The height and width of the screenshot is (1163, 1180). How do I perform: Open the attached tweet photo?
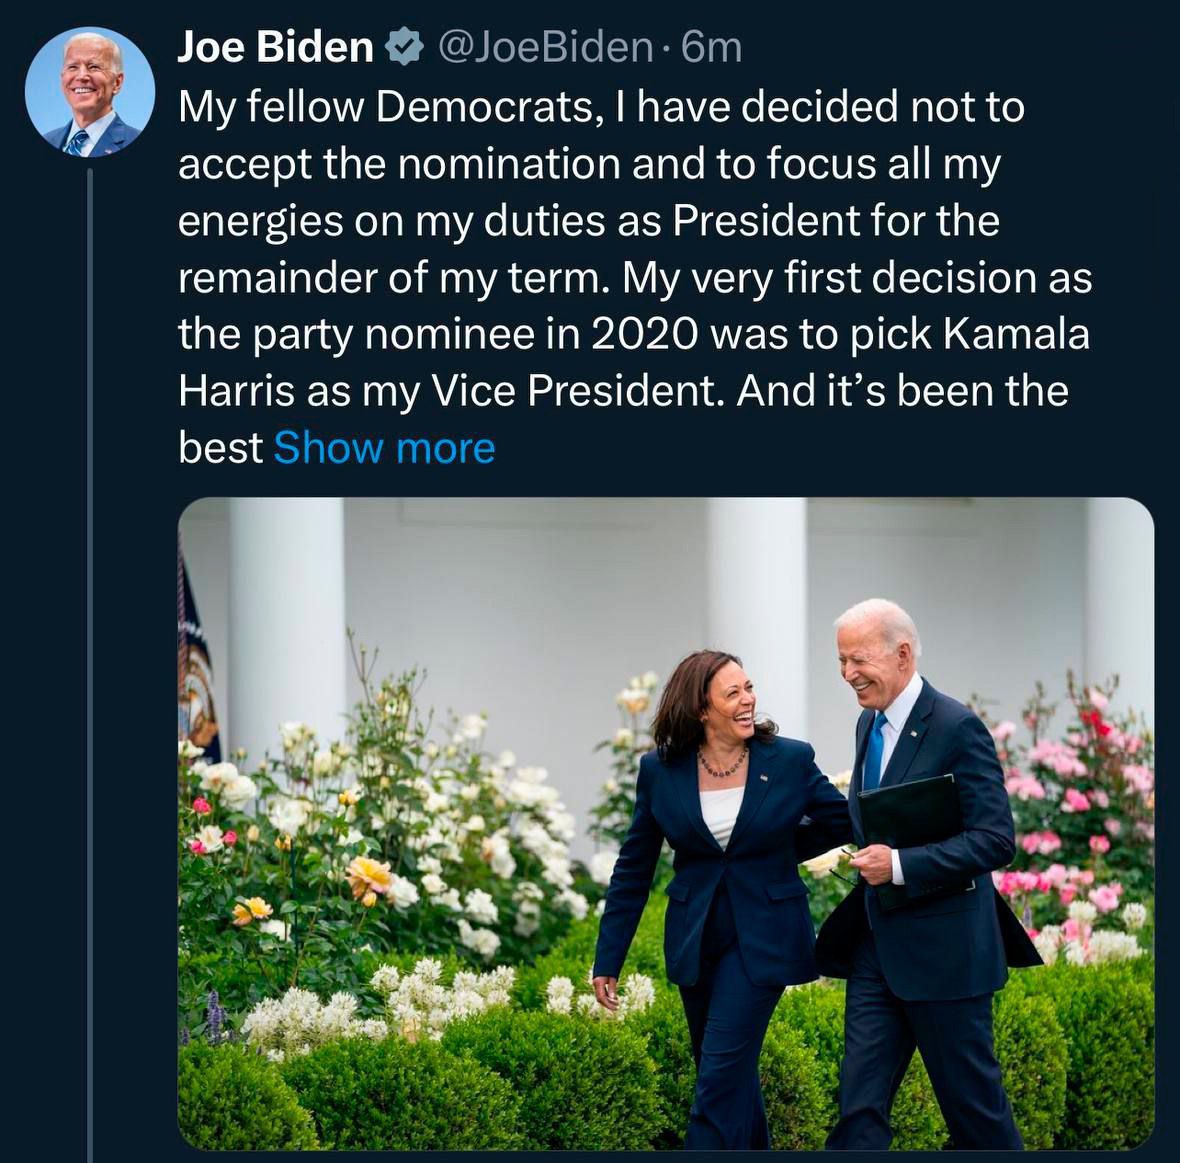665,822
